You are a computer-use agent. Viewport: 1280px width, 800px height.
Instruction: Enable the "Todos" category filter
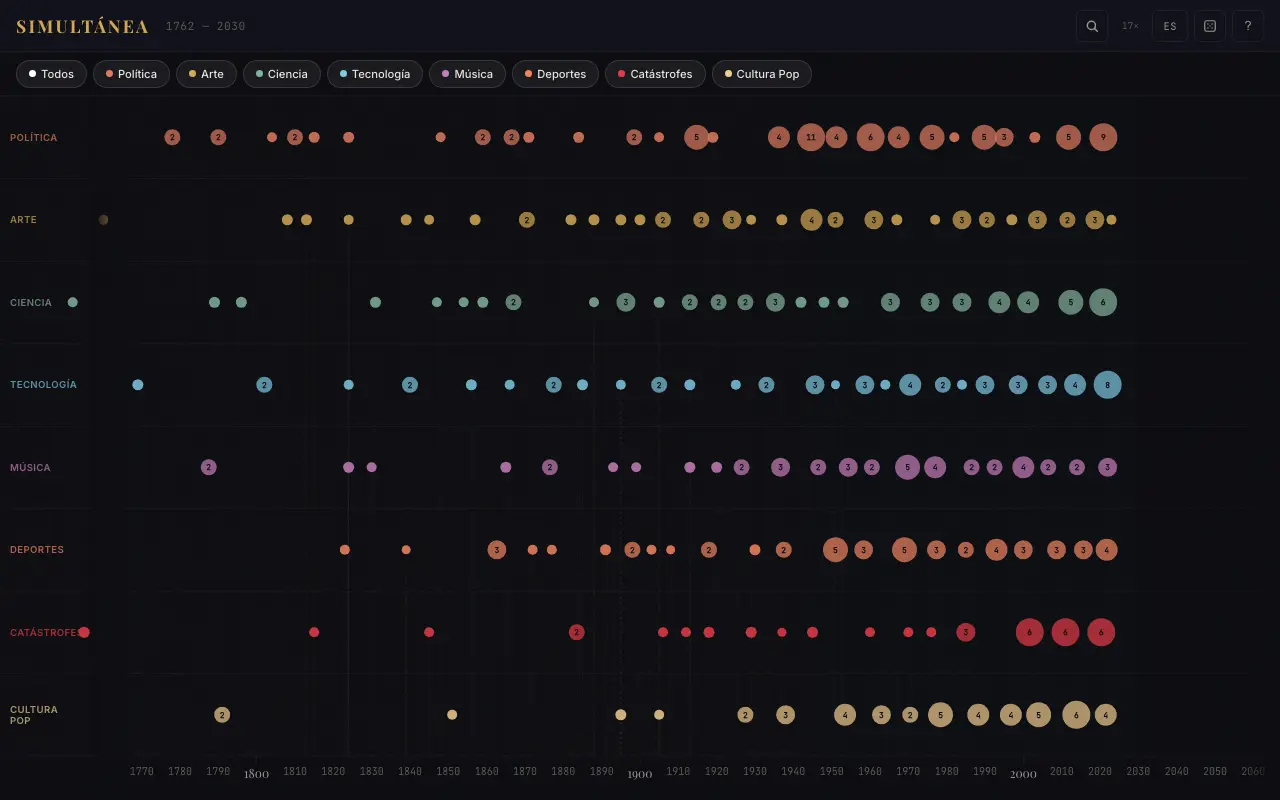51,73
